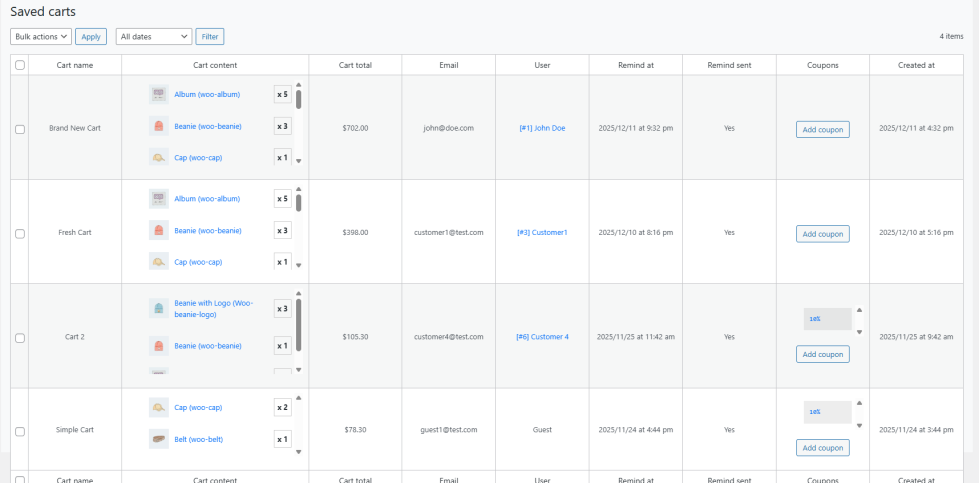Click coupon list up arrow in Cart 2

point(859,310)
